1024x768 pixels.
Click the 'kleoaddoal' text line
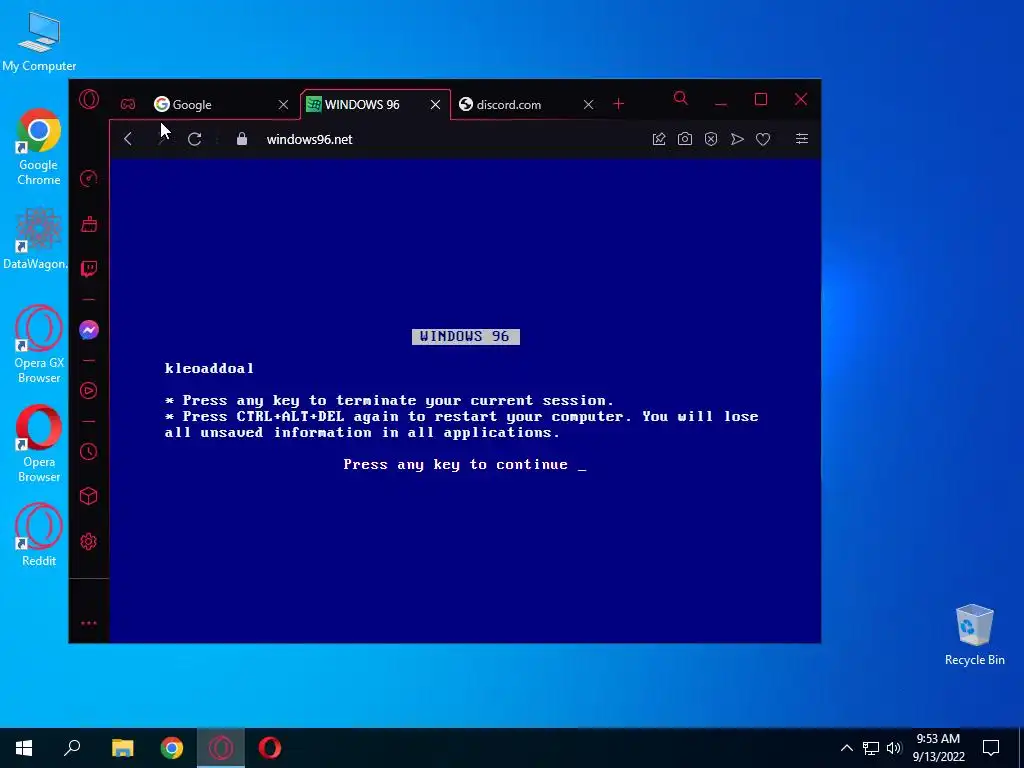[209, 368]
